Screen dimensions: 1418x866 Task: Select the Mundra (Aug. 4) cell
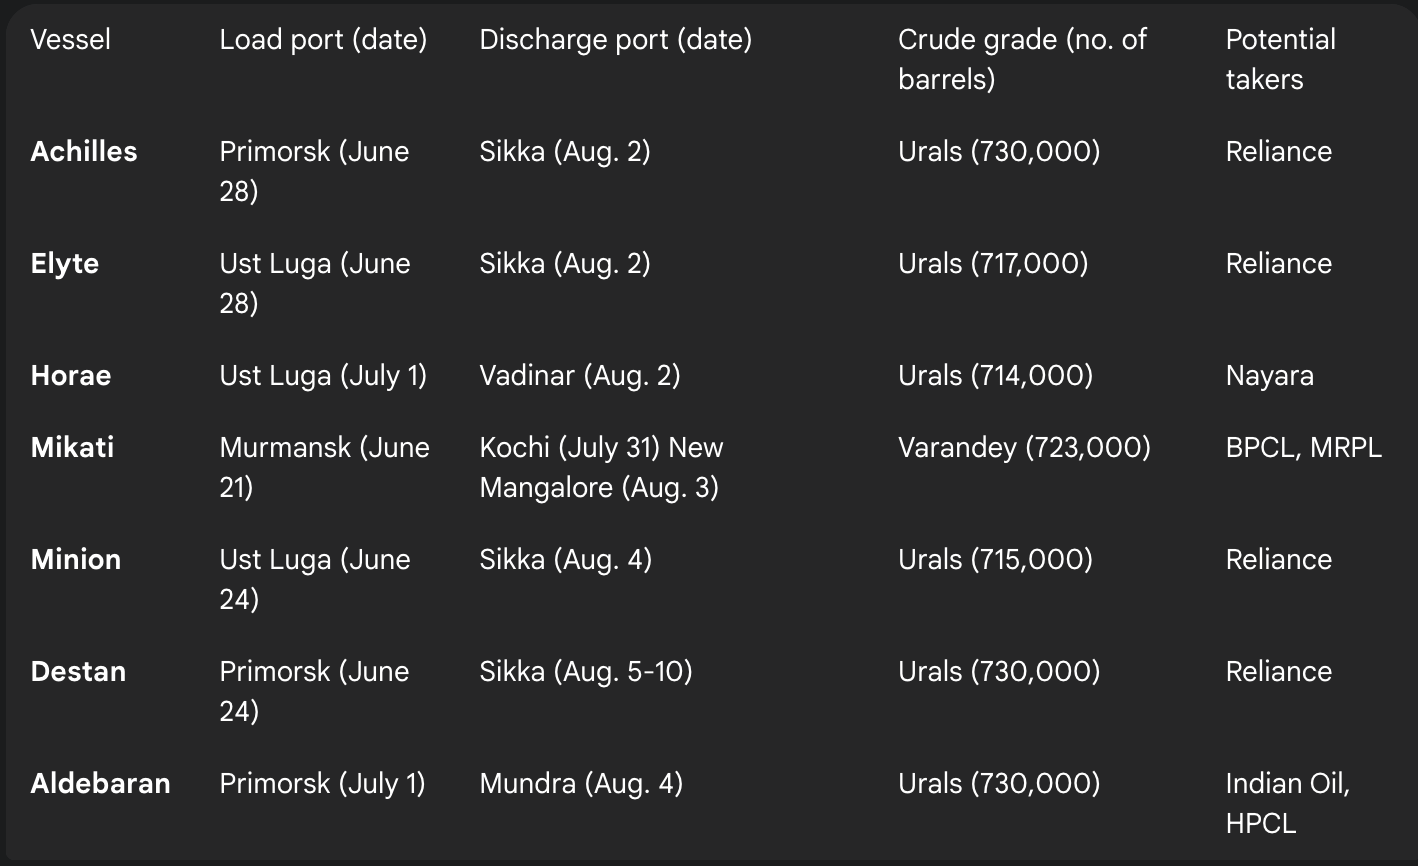coord(581,784)
